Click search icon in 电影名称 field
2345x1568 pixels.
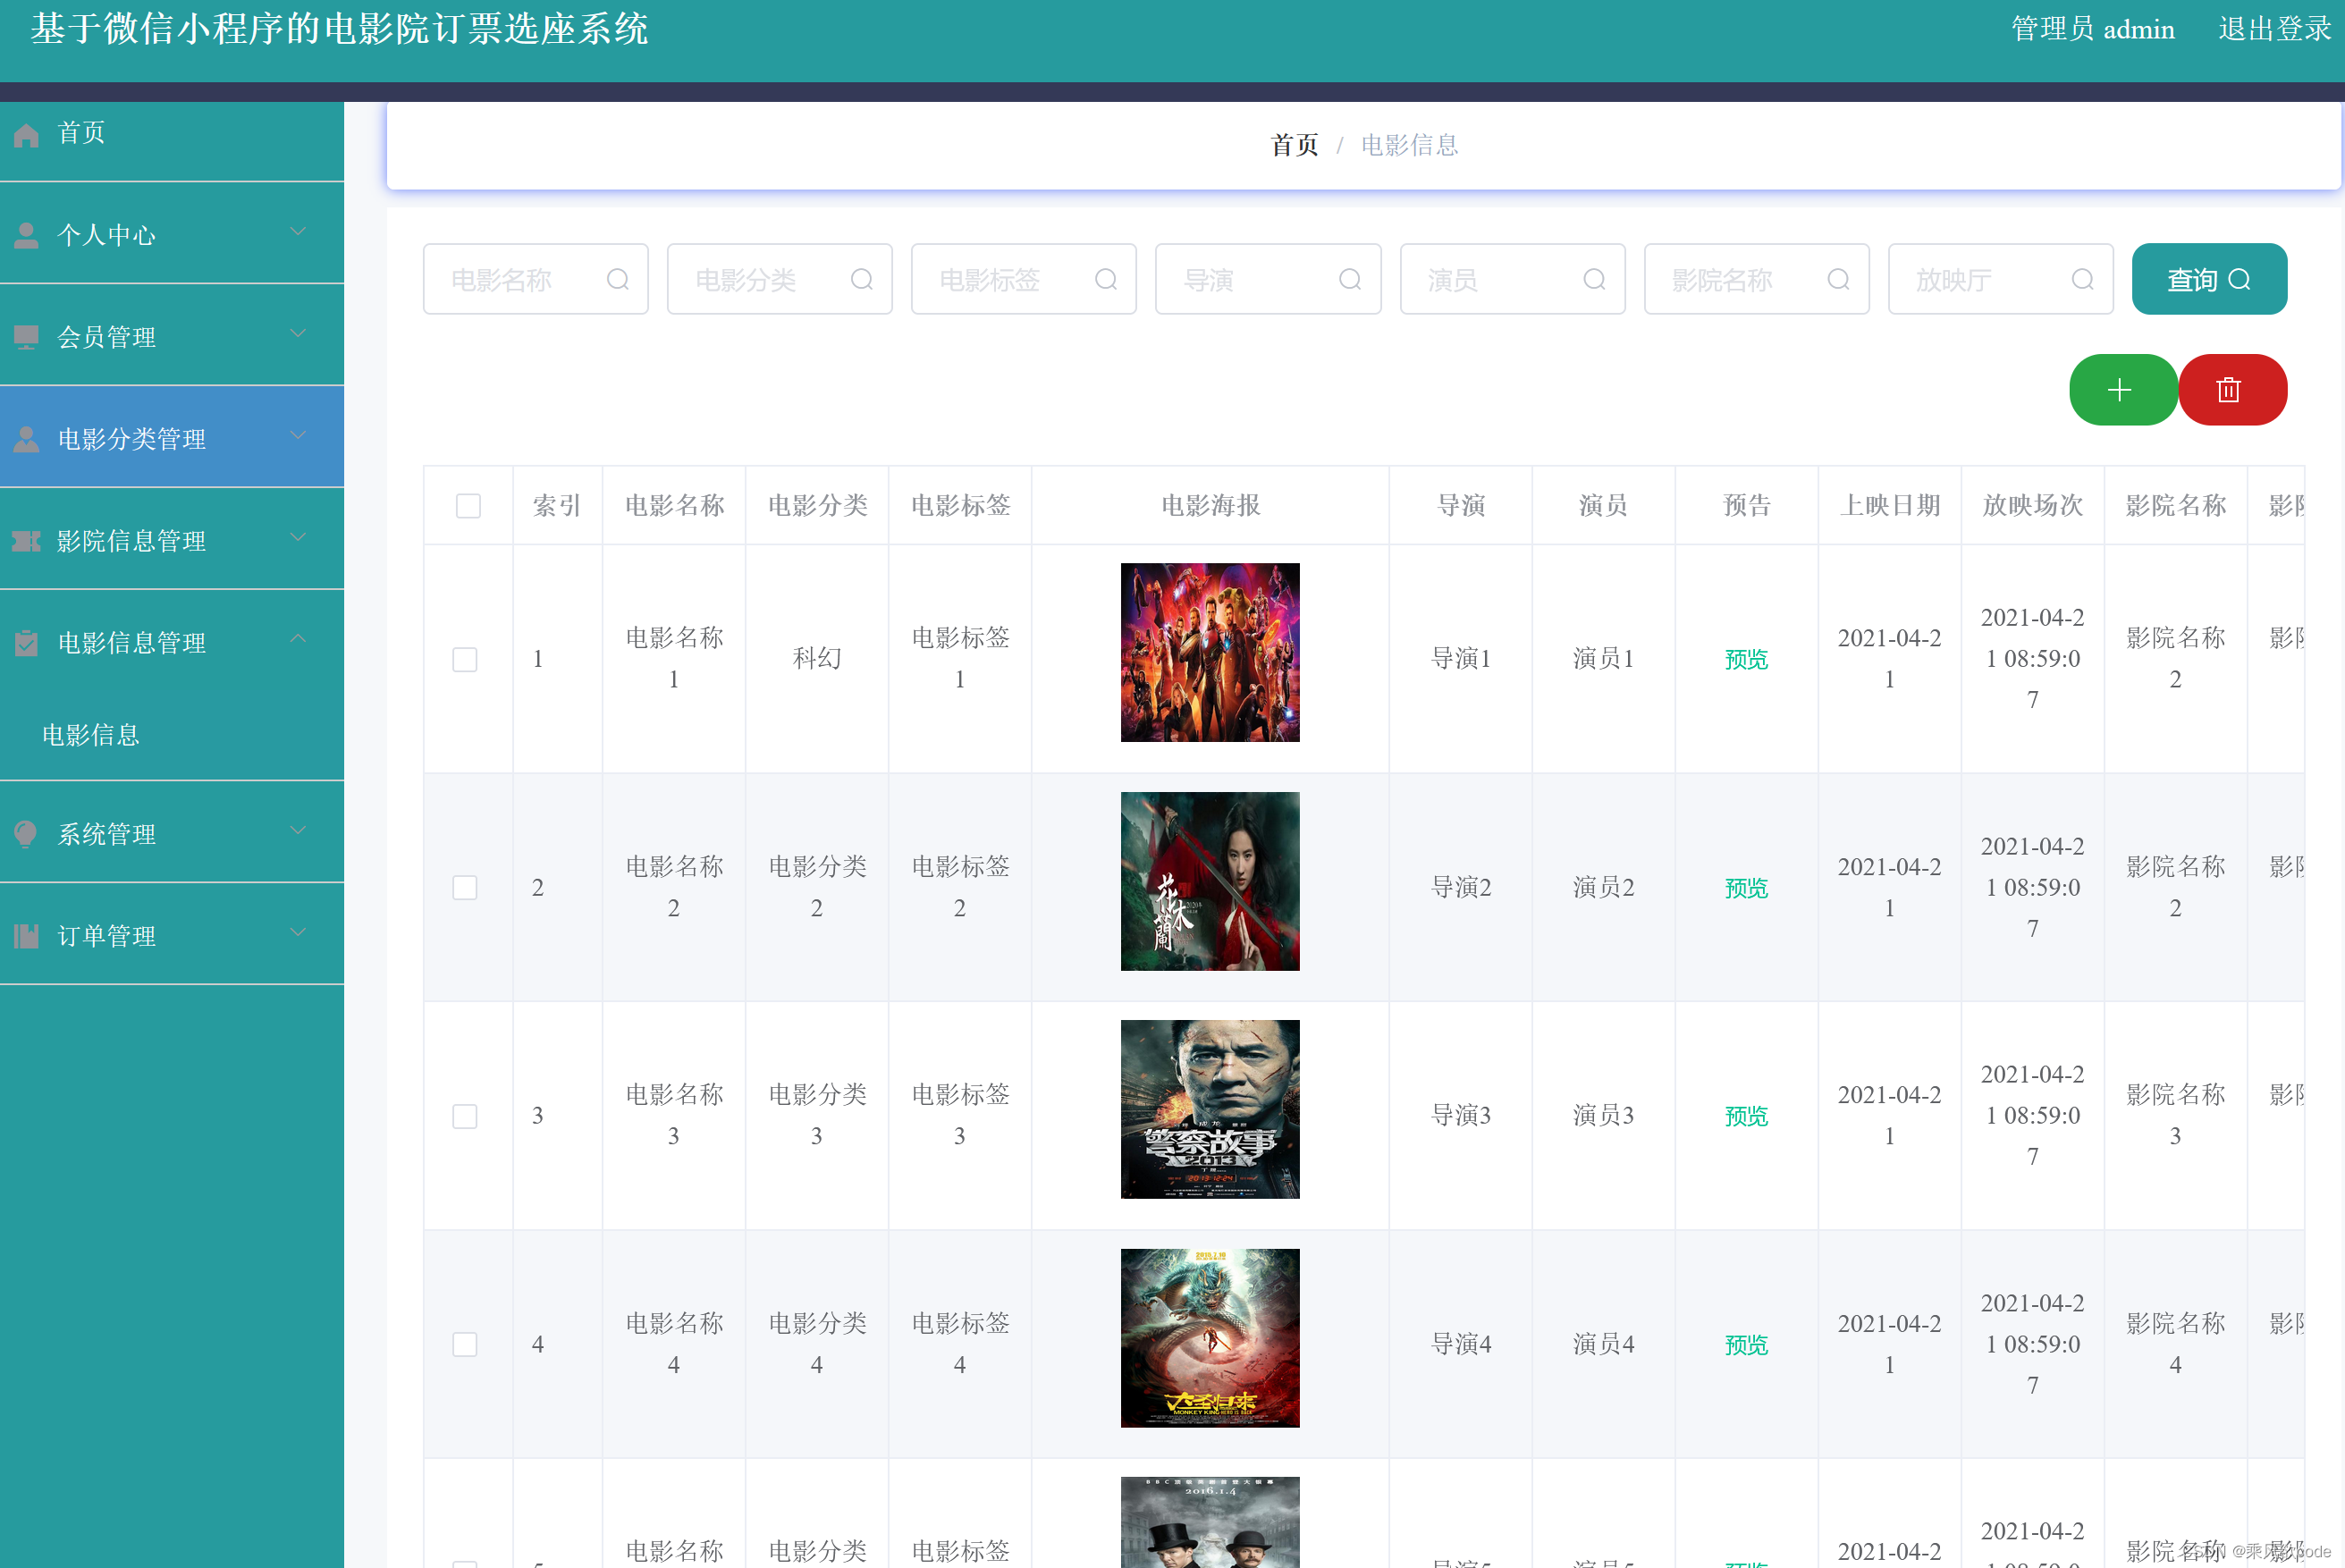pyautogui.click(x=618, y=280)
